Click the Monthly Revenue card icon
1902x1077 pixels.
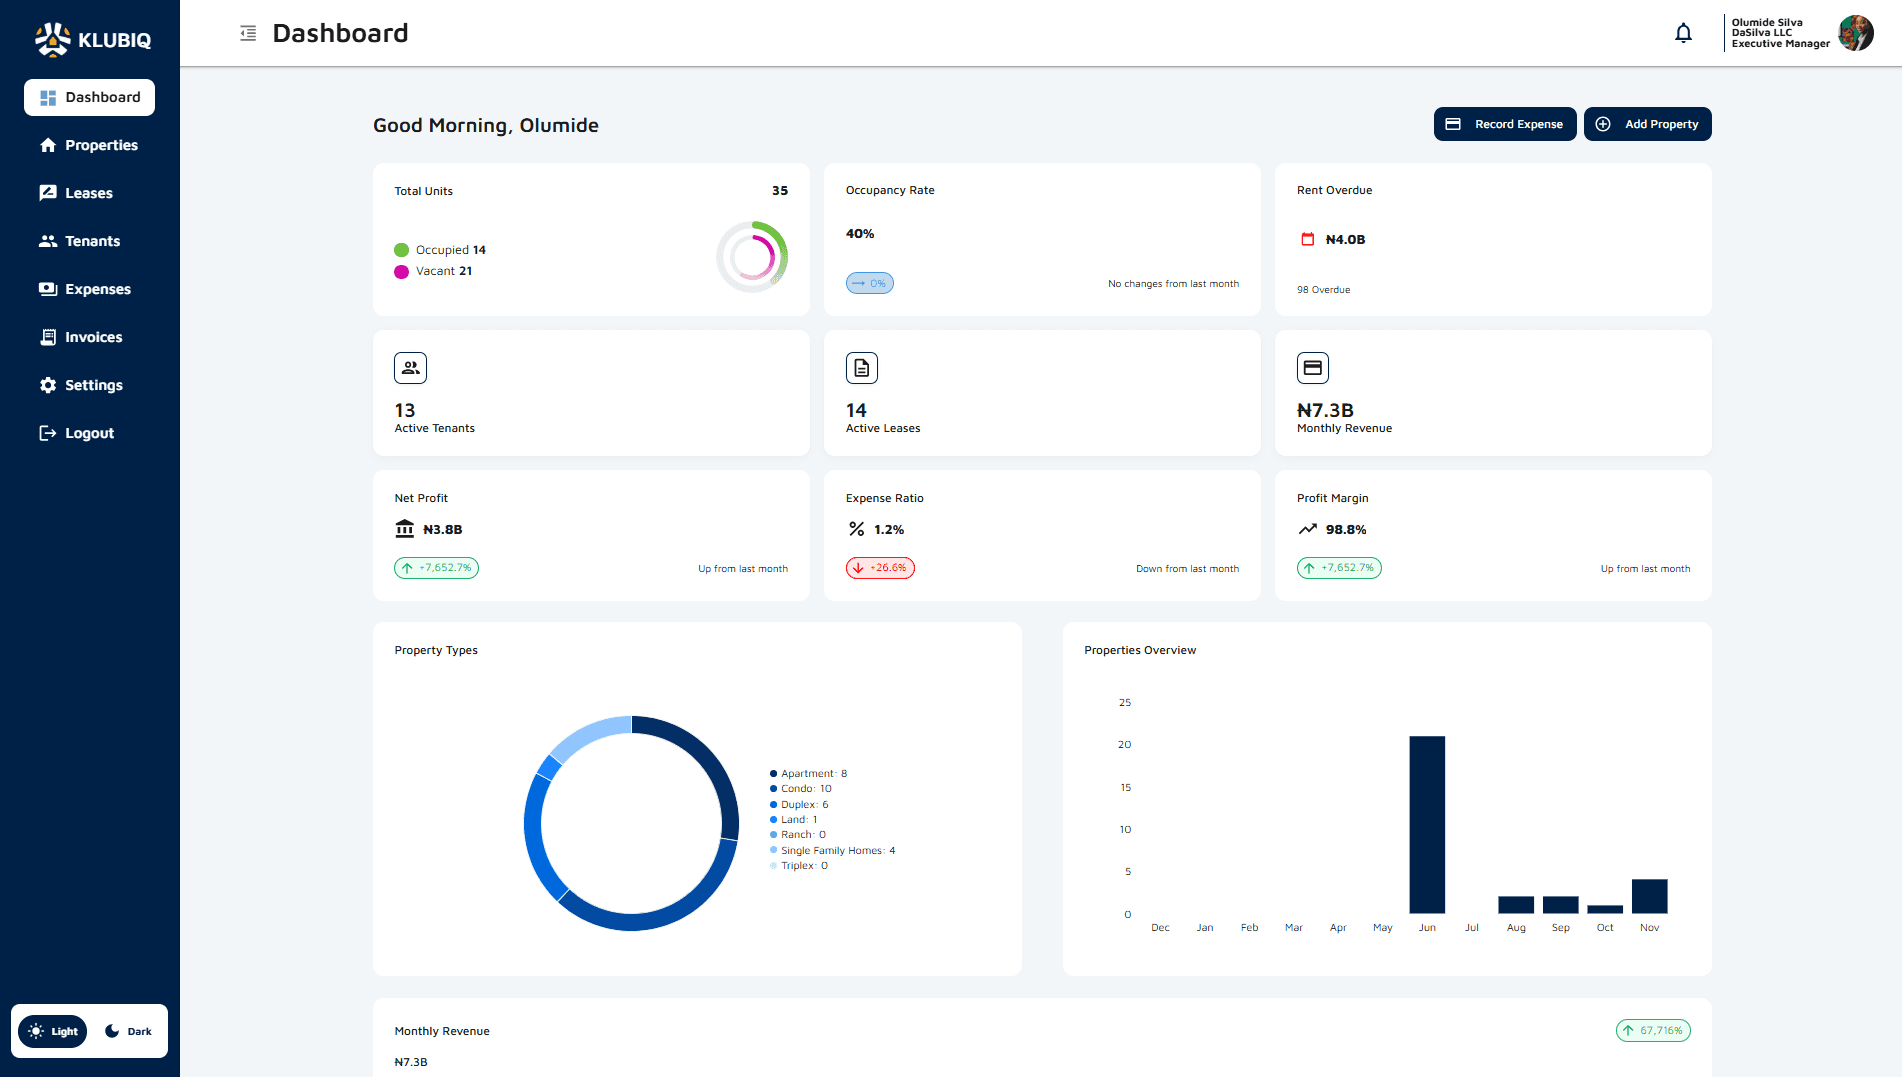(1312, 367)
